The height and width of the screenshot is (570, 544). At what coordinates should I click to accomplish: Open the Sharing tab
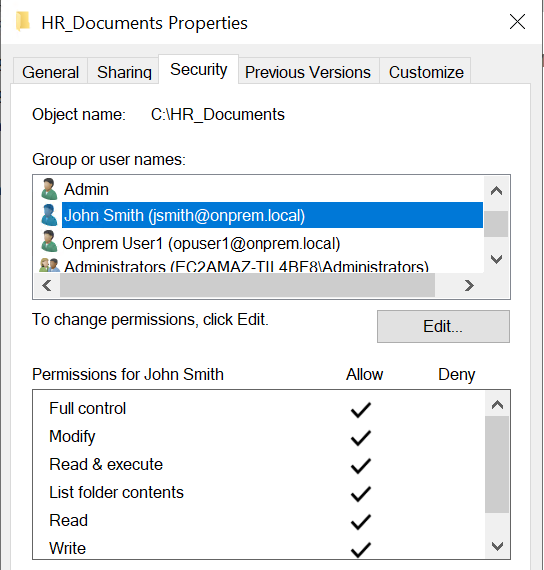click(124, 71)
